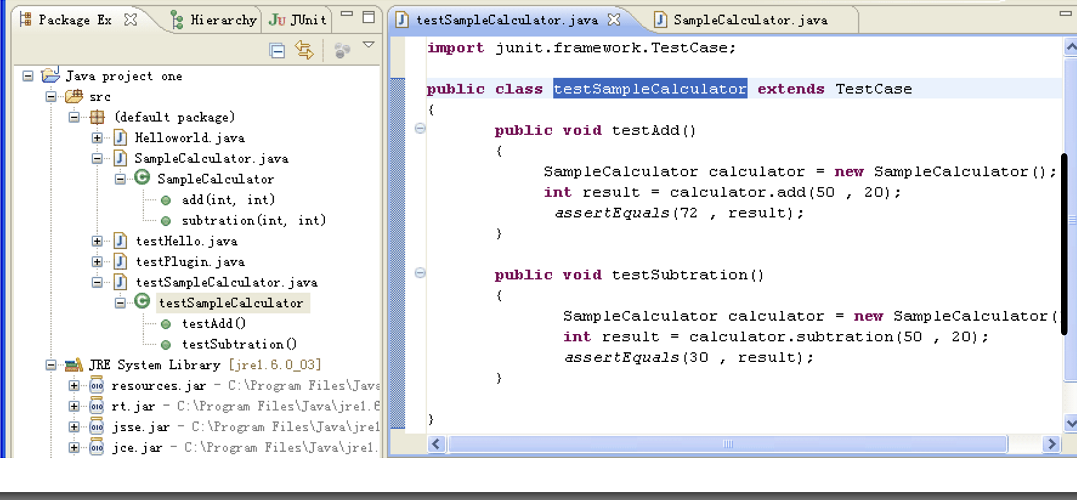Click the assertEquals(72 , result) line

[x=679, y=213]
